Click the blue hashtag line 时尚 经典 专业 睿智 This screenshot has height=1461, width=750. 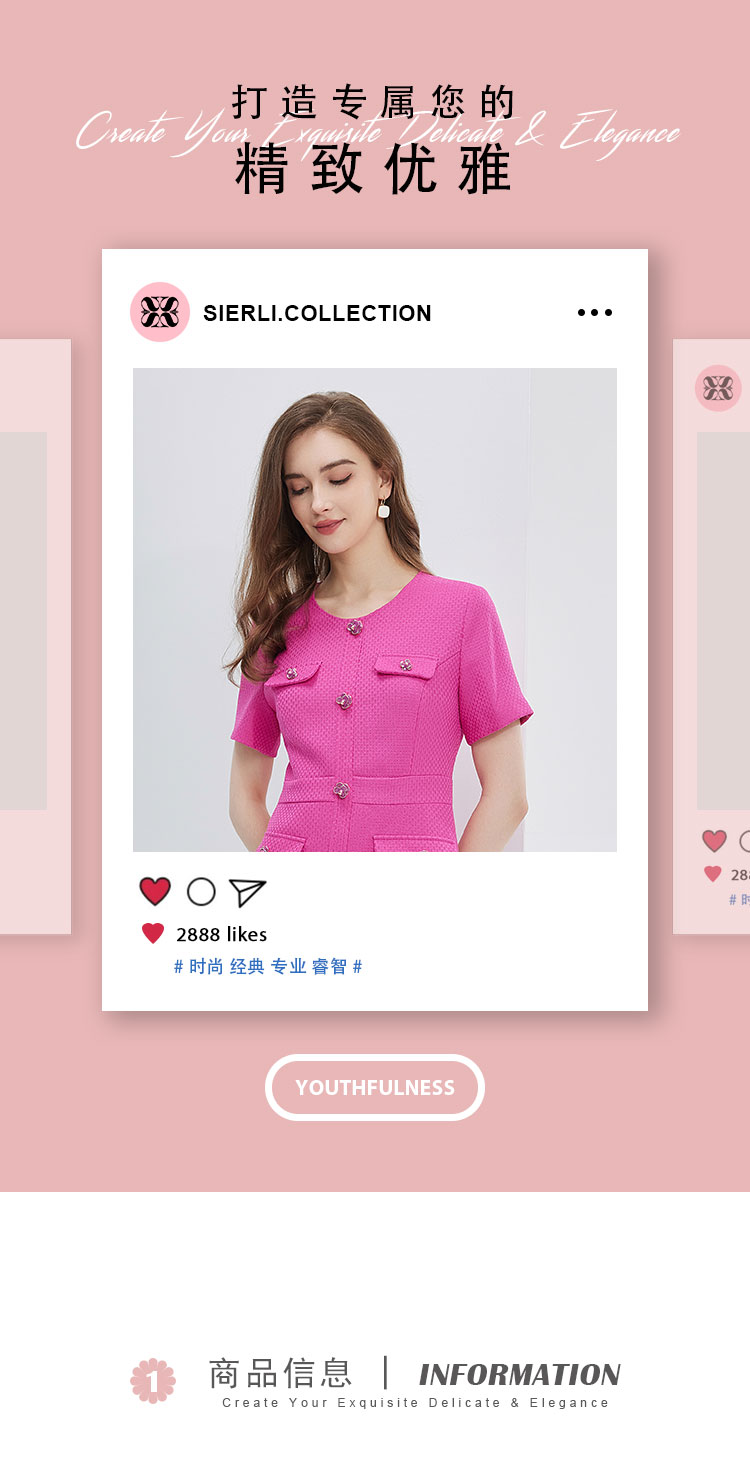268,967
